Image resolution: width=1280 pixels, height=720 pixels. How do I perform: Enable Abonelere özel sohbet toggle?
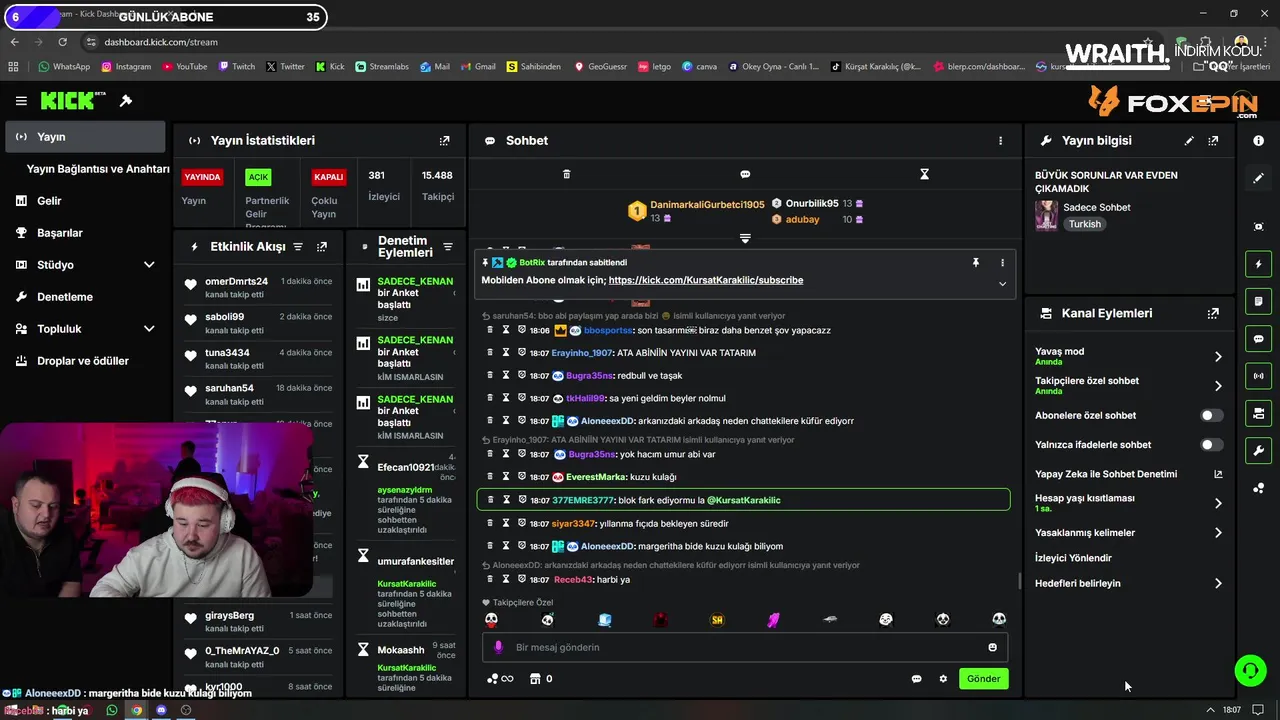click(x=1211, y=415)
